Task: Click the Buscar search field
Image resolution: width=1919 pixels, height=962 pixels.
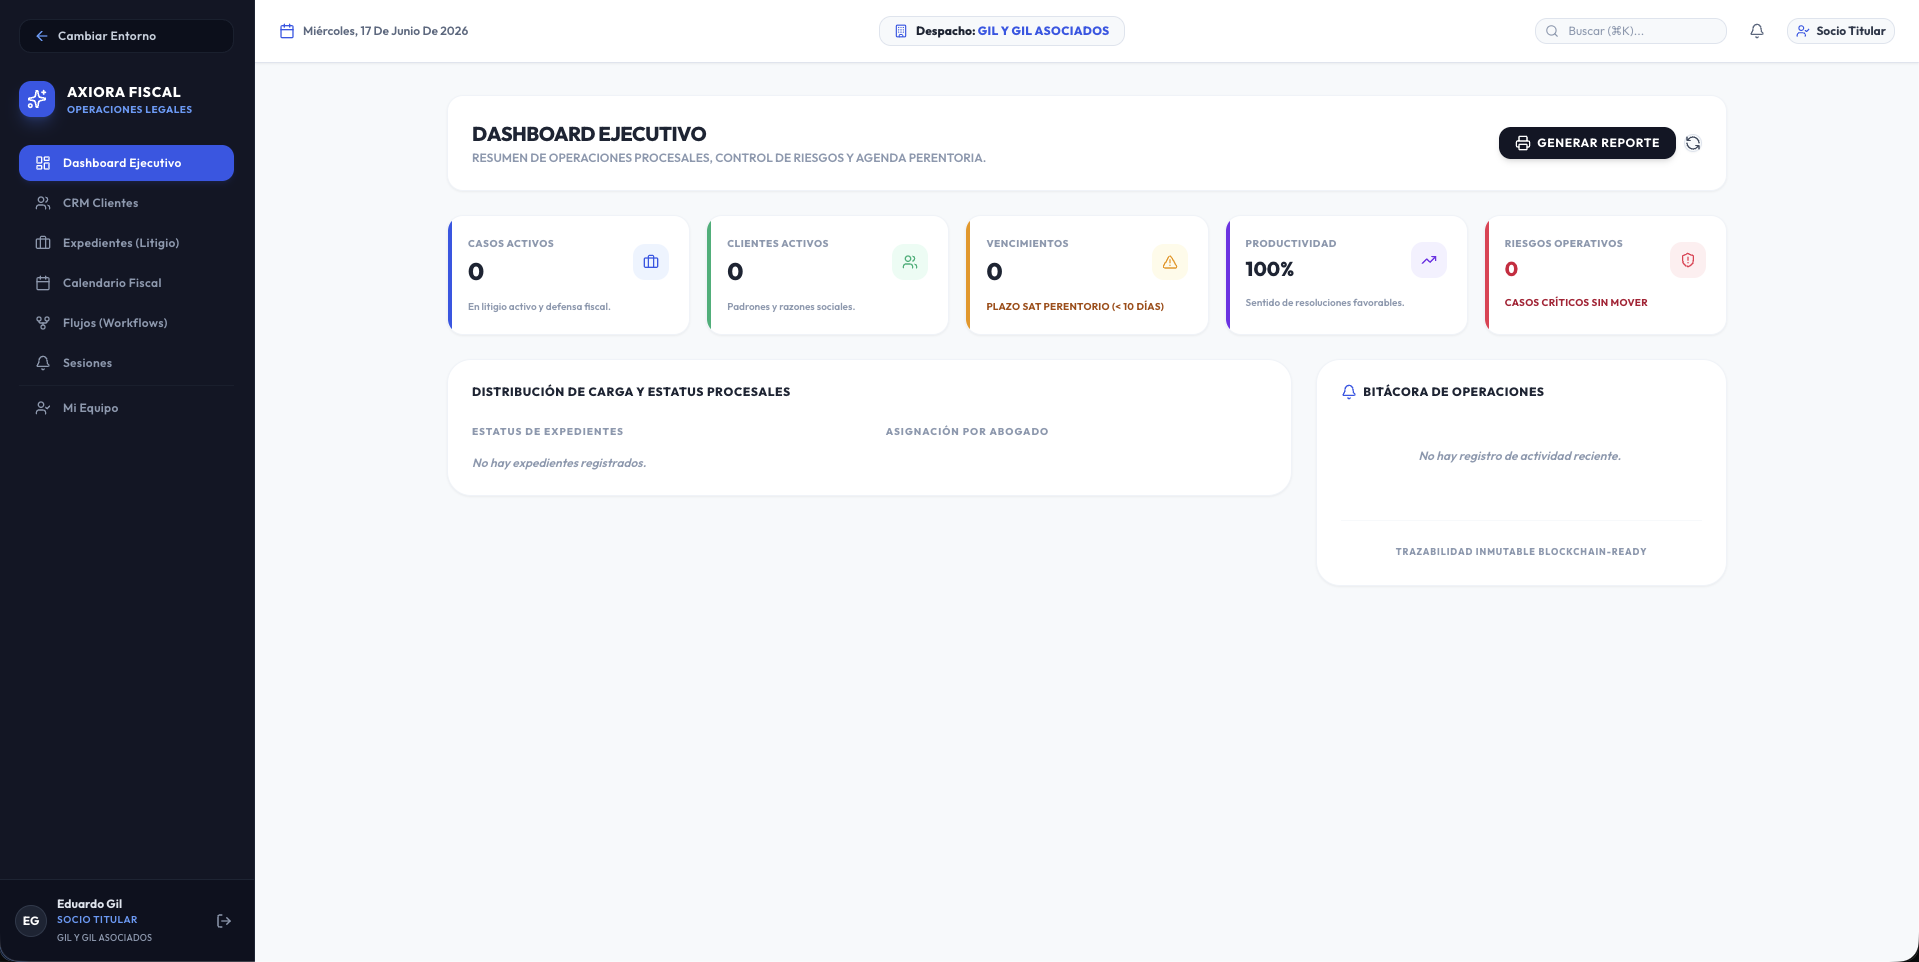Action: (1630, 31)
